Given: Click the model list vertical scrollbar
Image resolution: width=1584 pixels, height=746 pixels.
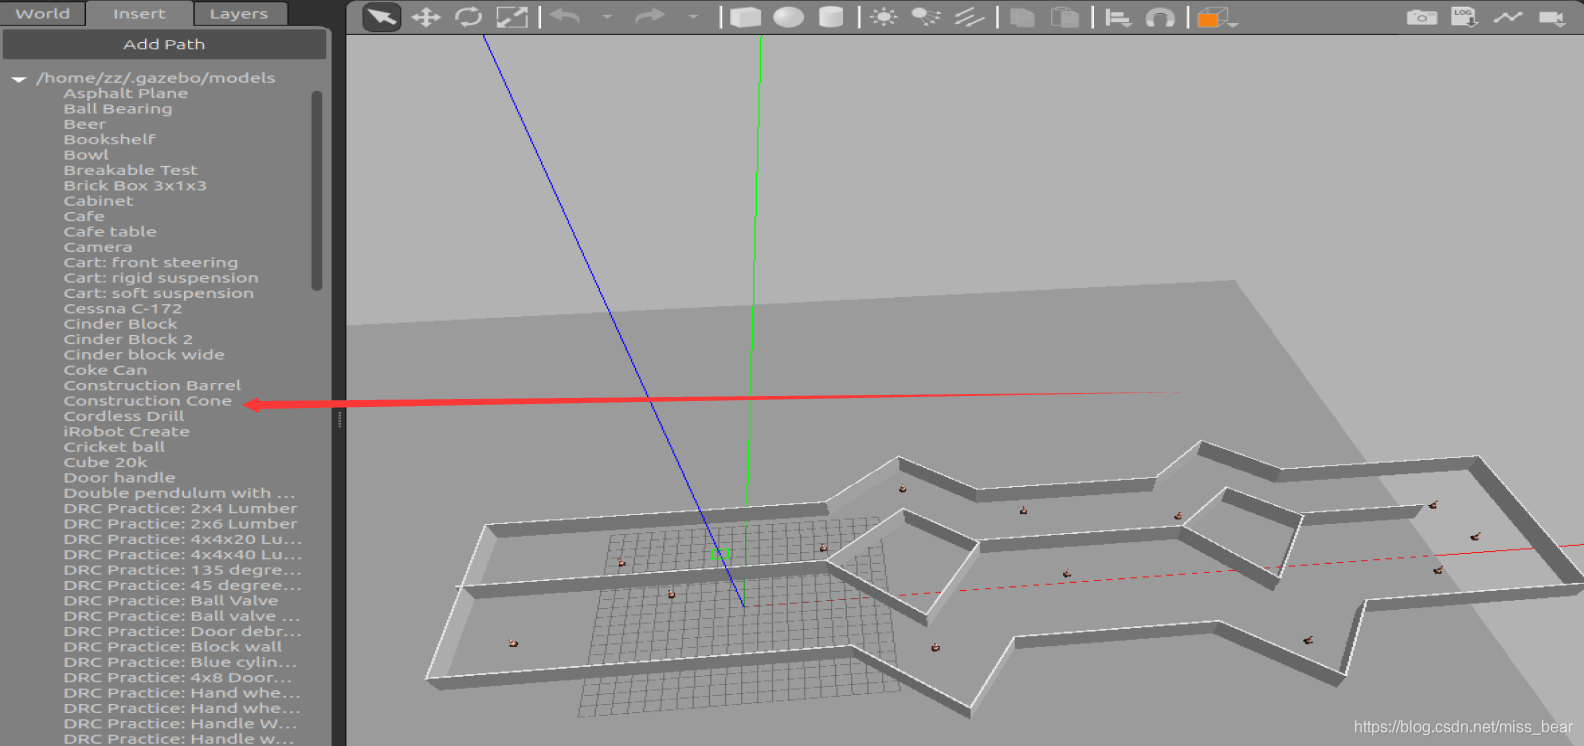Looking at the screenshot, I should click(317, 190).
